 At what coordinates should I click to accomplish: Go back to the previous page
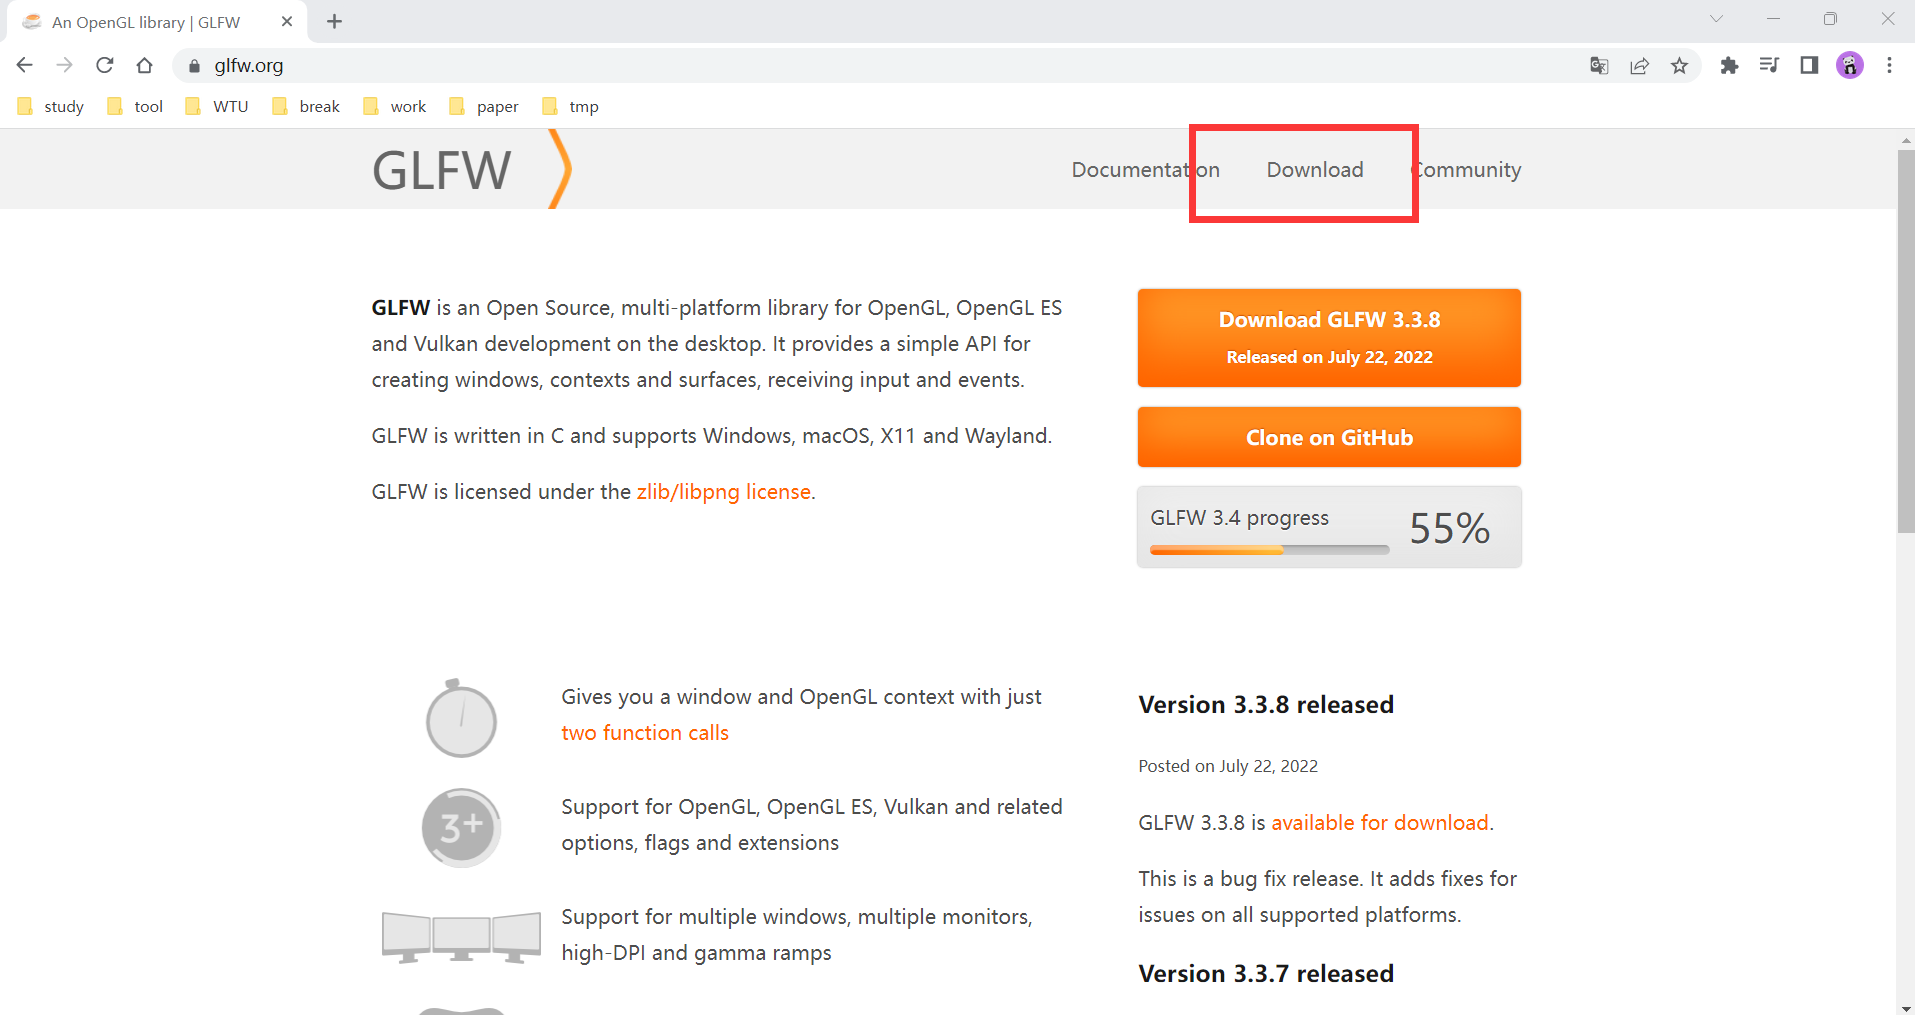25,65
